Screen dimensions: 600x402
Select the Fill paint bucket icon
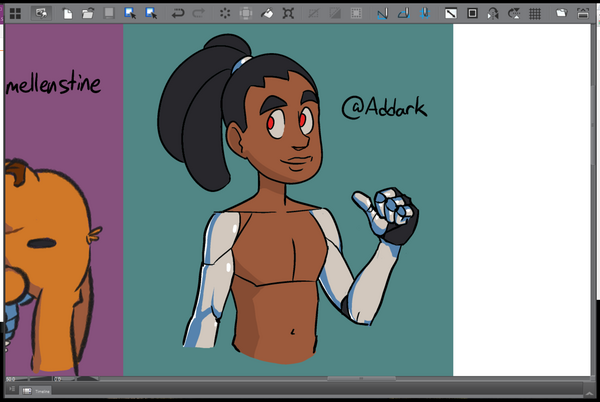[267, 14]
